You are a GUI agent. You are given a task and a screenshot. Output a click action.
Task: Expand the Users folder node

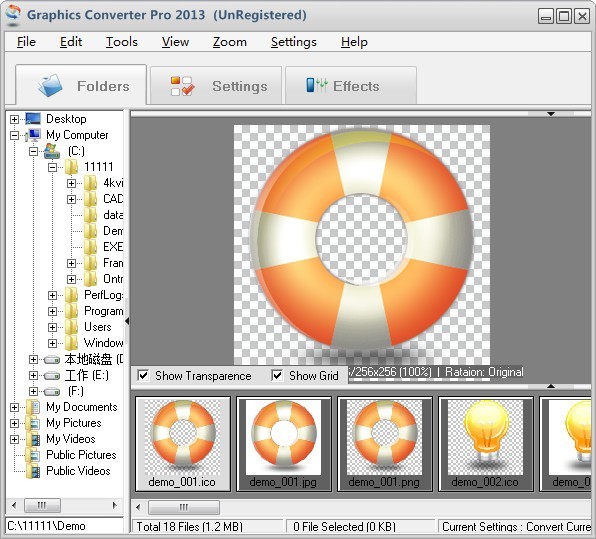[52, 327]
